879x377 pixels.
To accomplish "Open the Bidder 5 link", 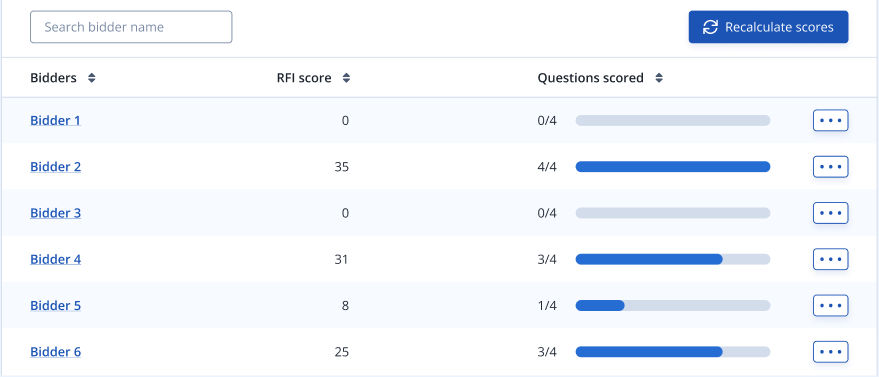I will (55, 306).
